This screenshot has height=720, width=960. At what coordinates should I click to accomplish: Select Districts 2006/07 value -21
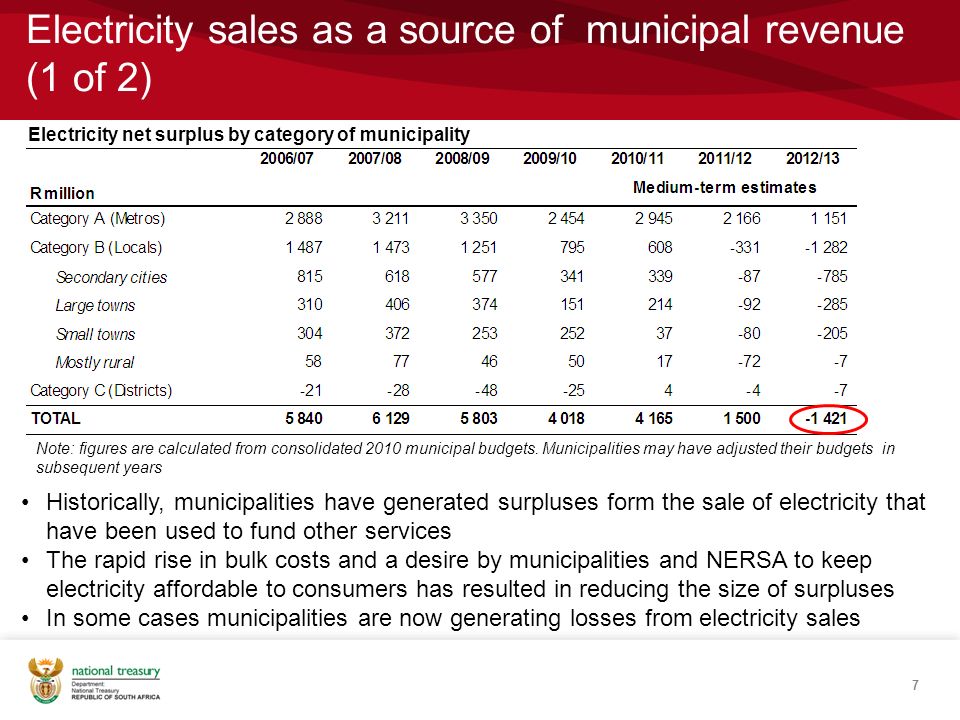pos(311,390)
